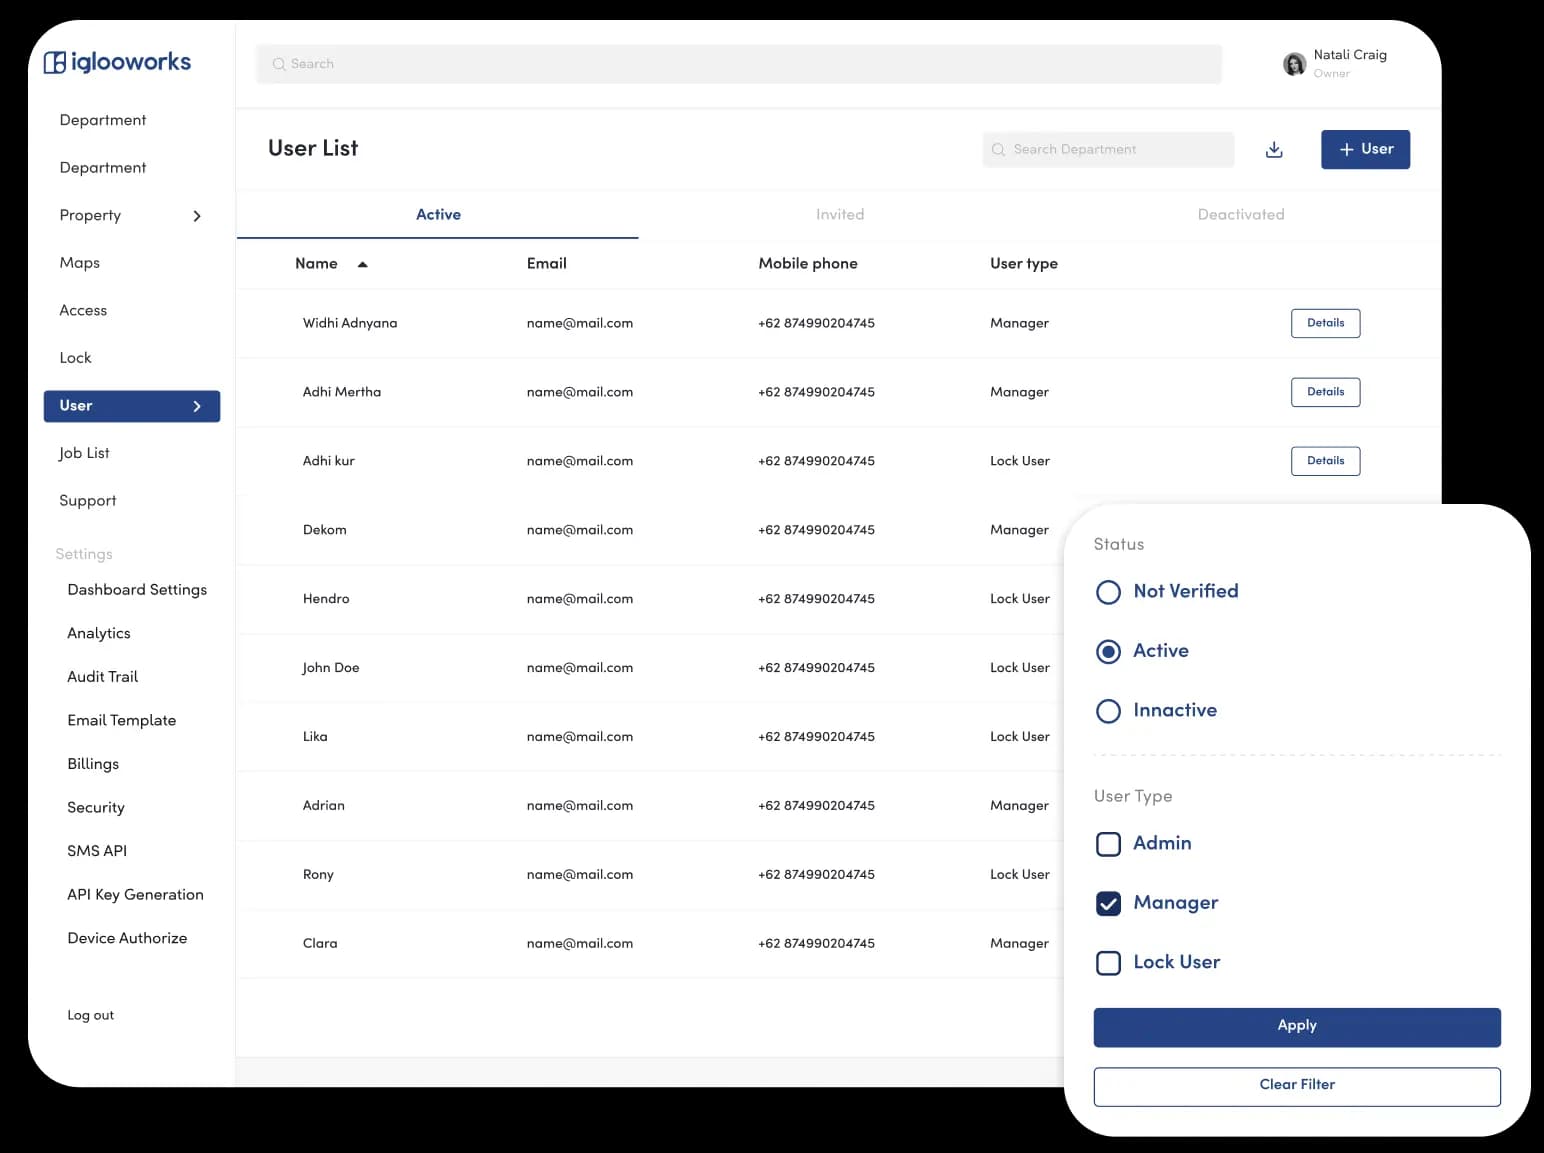The height and width of the screenshot is (1153, 1544).
Task: Select the Innactive status radio
Action: 1108,711
